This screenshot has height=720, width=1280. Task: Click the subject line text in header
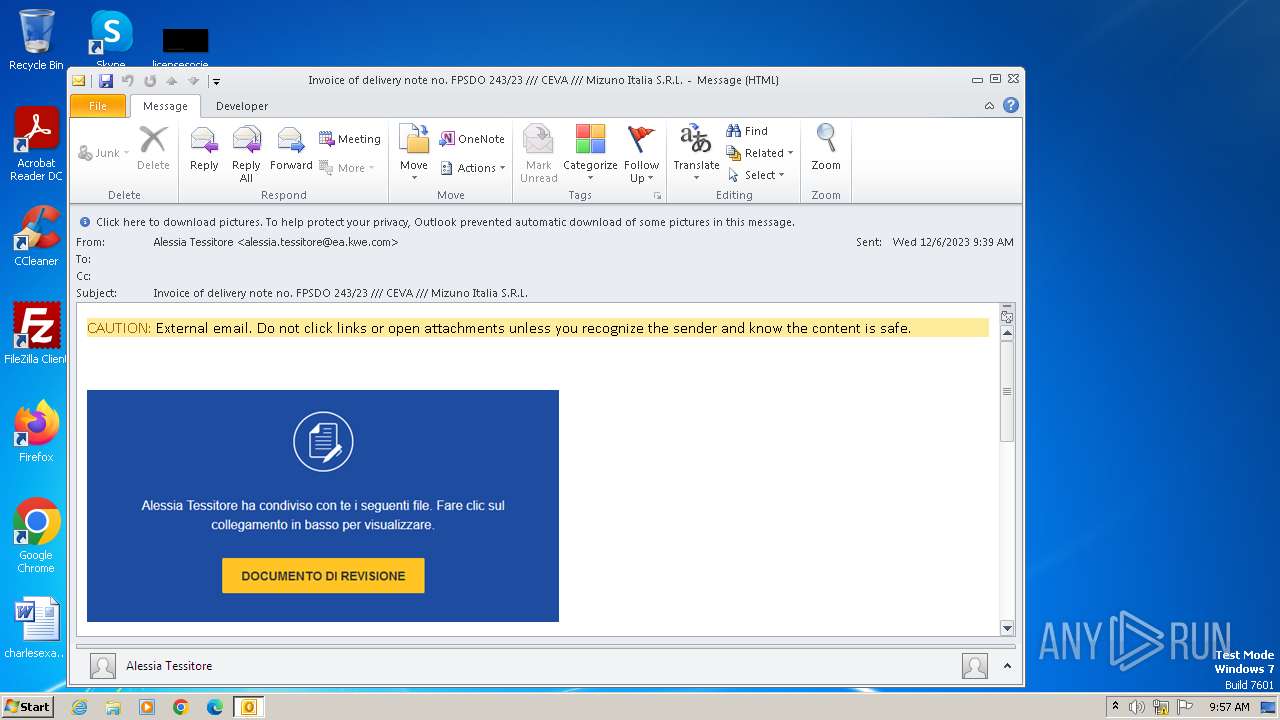[340, 293]
